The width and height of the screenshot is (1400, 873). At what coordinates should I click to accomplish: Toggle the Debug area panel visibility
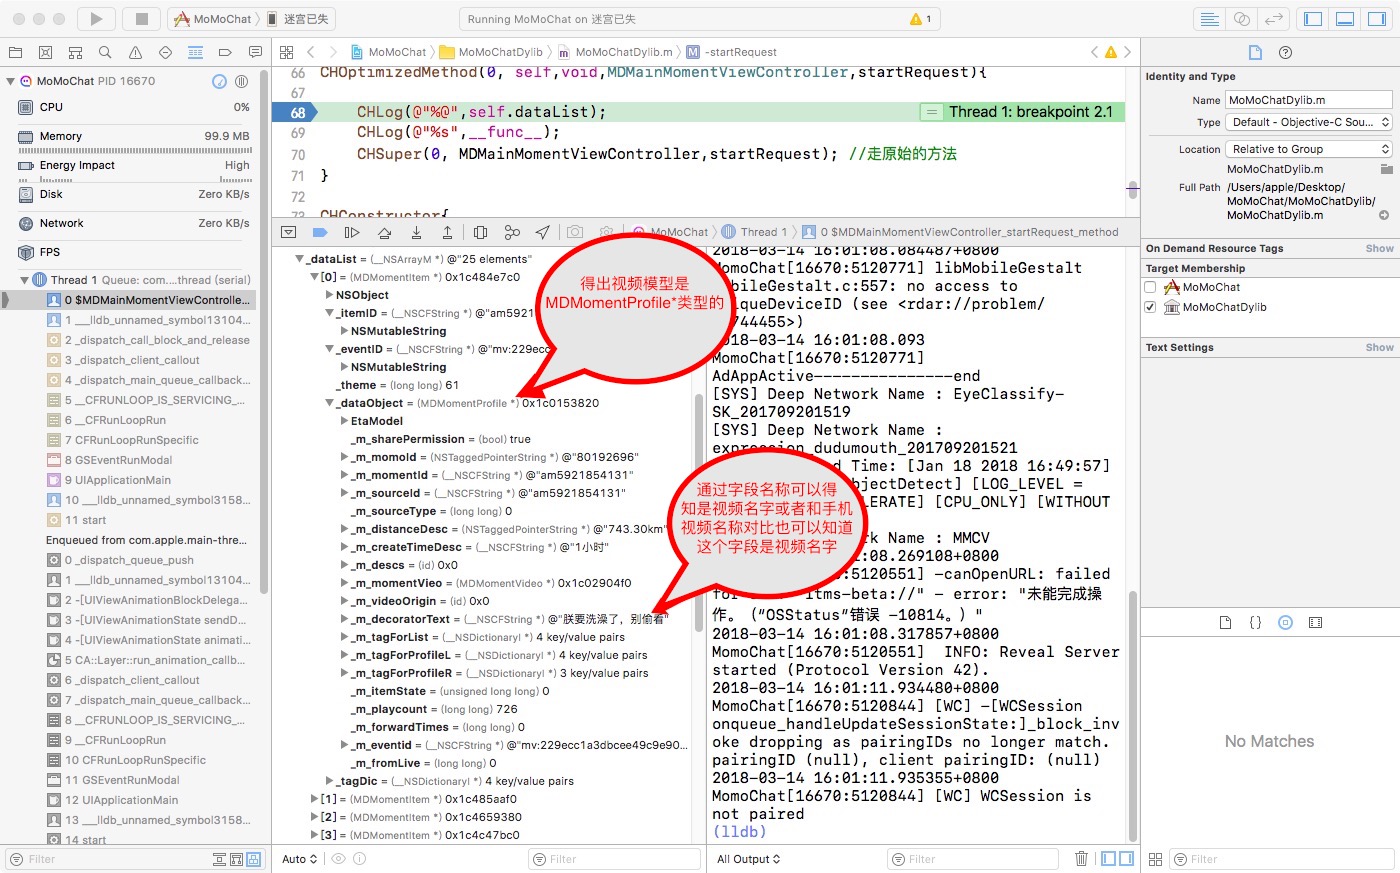coord(1346,19)
